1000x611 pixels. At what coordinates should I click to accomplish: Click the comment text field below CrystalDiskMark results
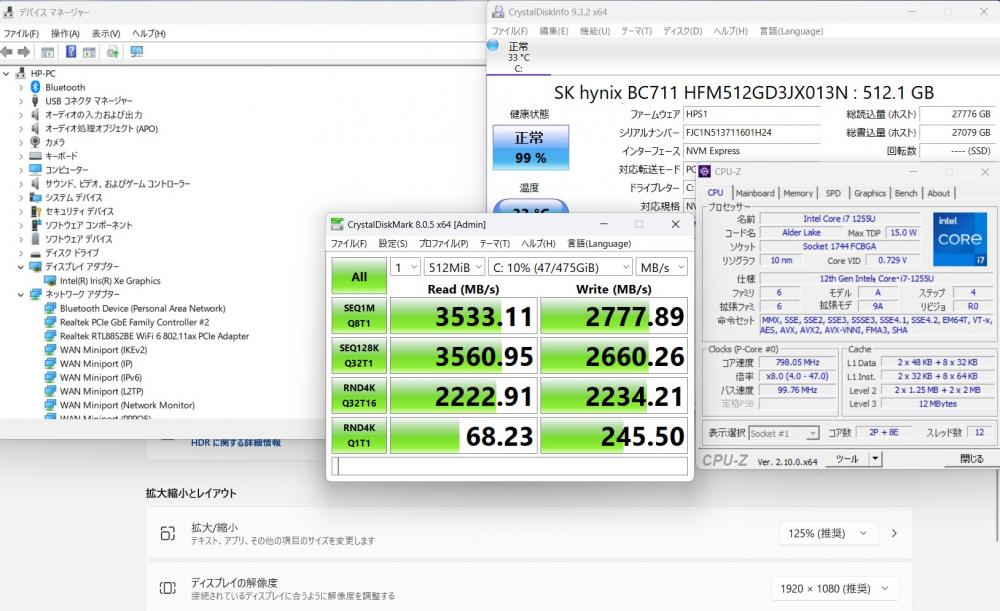(510, 466)
